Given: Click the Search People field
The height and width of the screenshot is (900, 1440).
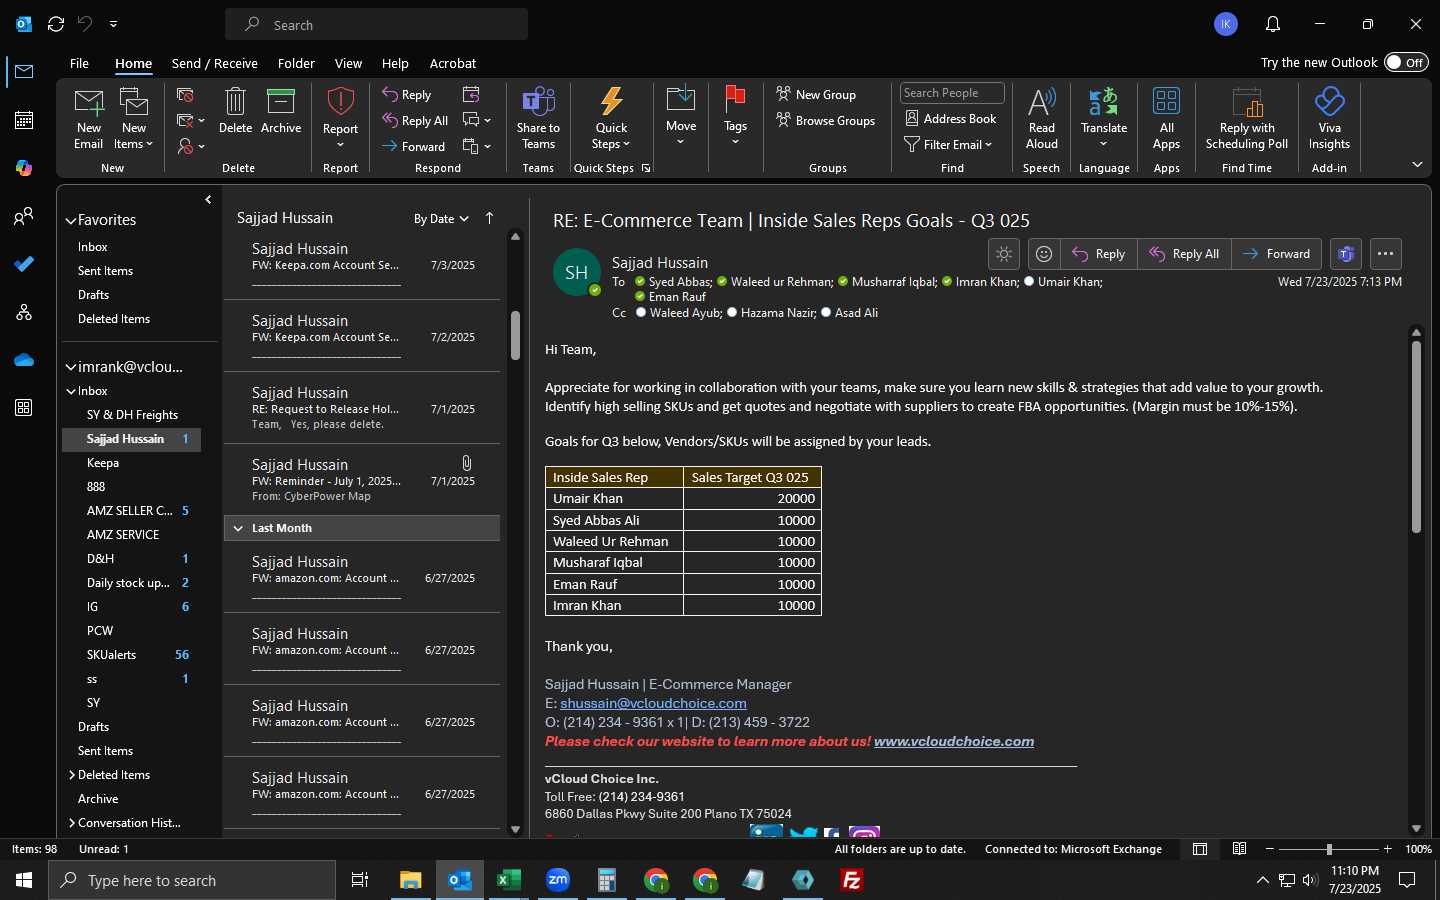Looking at the screenshot, I should pyautogui.click(x=952, y=93).
